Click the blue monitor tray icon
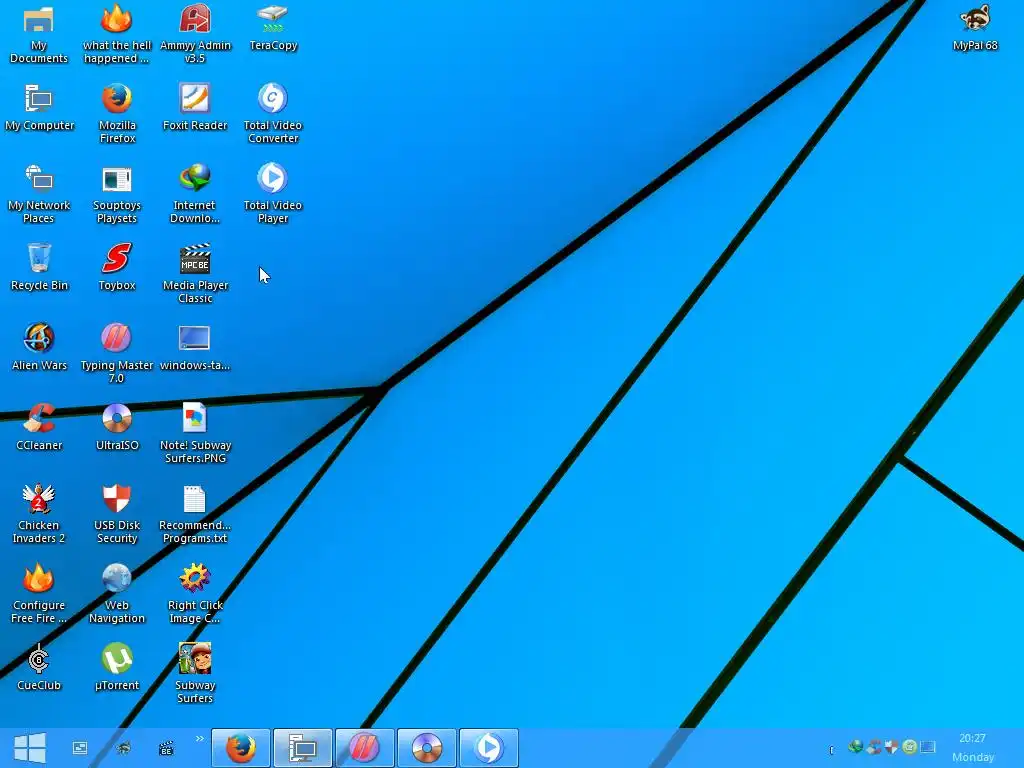 [x=927, y=746]
